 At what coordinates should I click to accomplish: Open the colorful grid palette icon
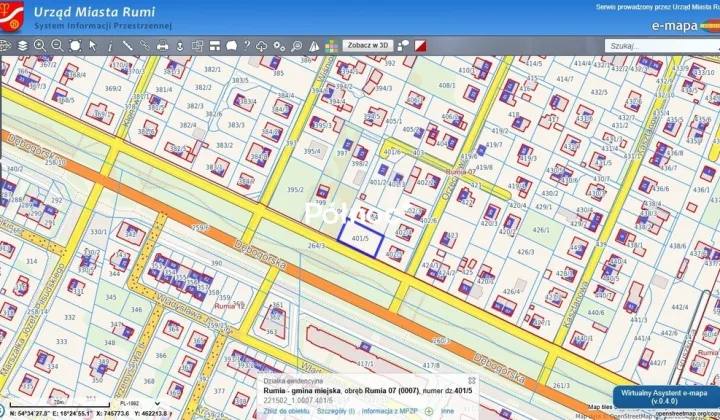(x=332, y=46)
